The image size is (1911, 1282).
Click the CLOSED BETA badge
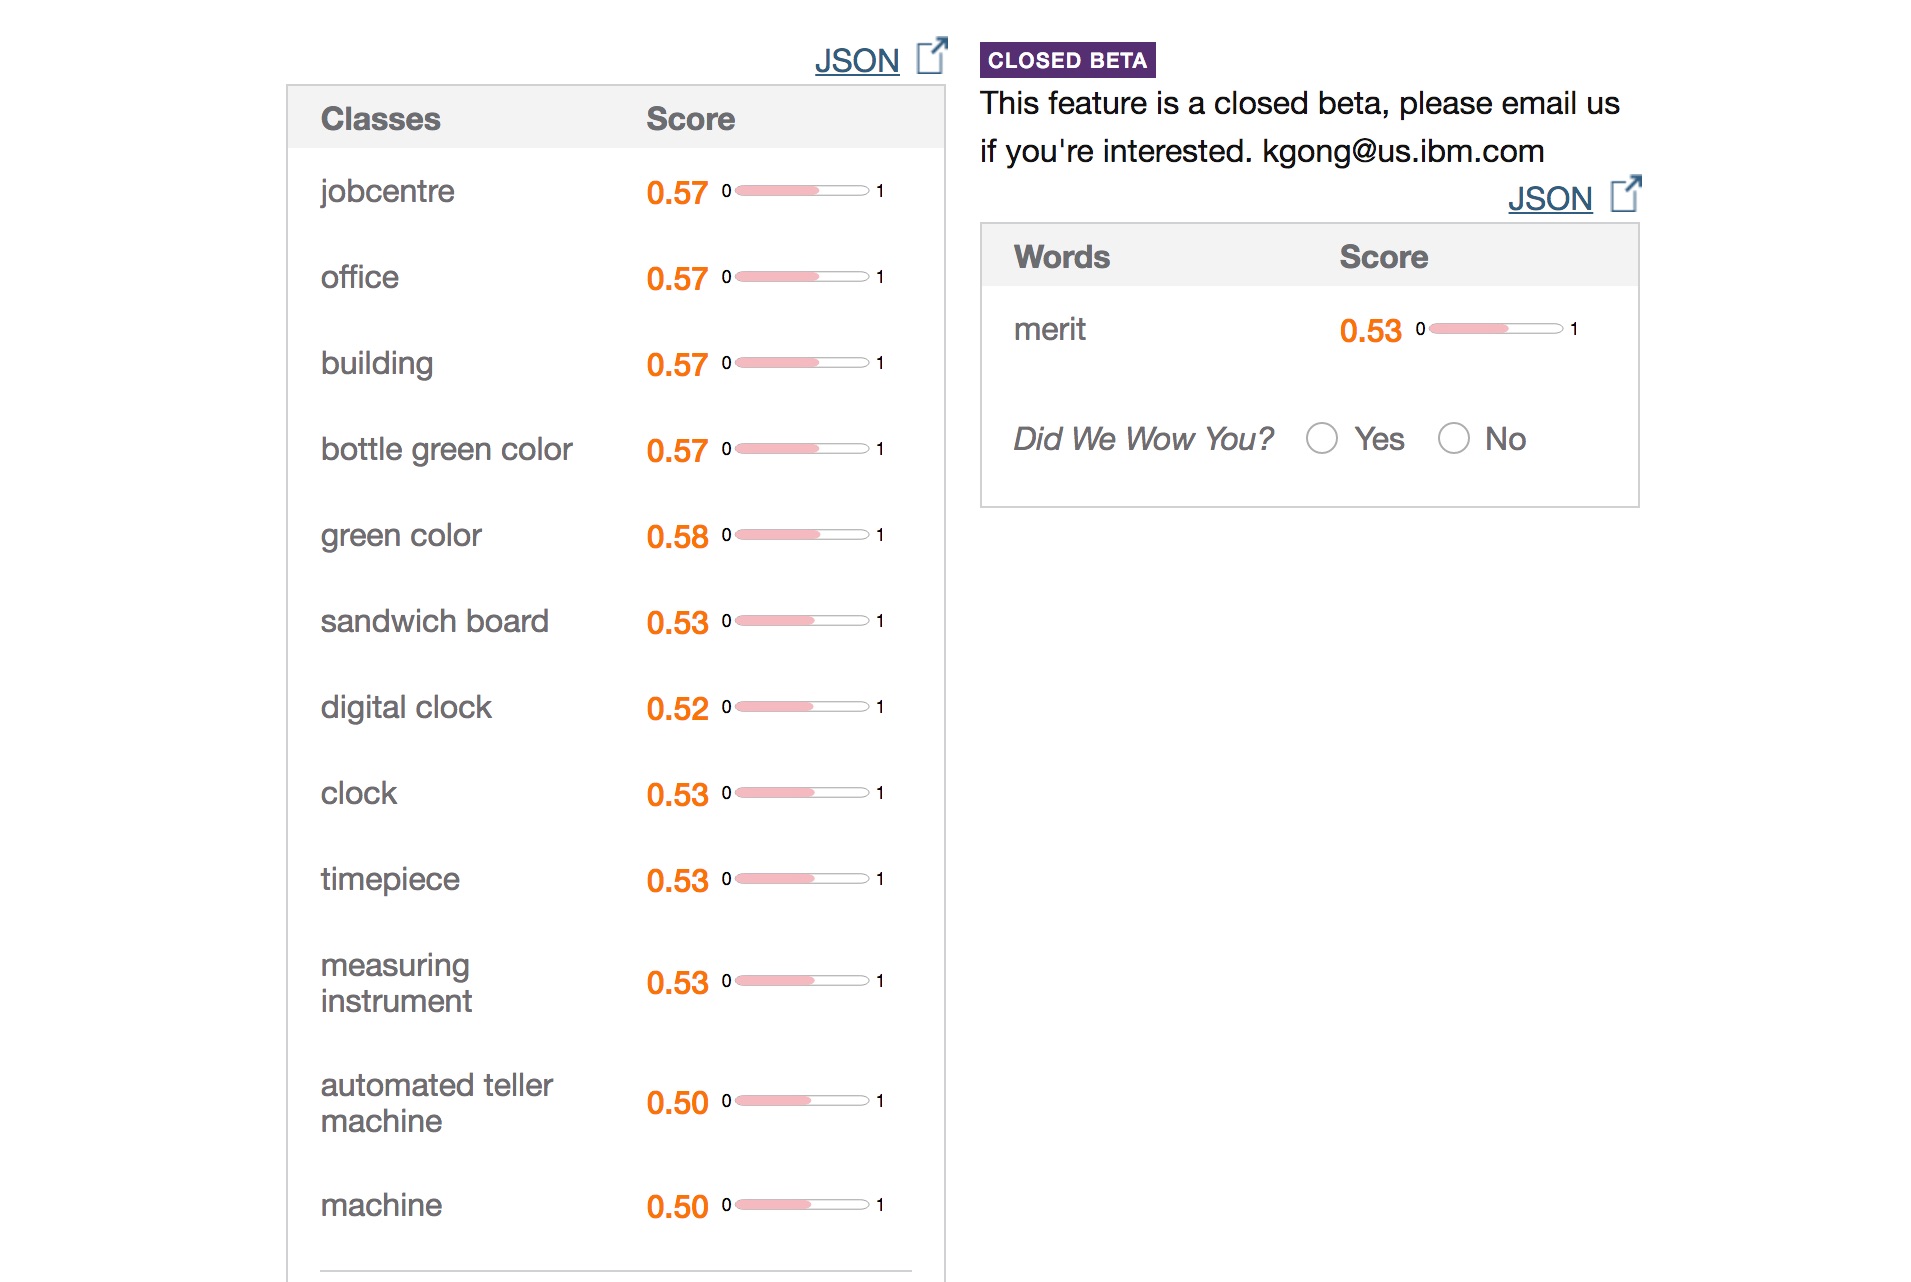[1067, 60]
